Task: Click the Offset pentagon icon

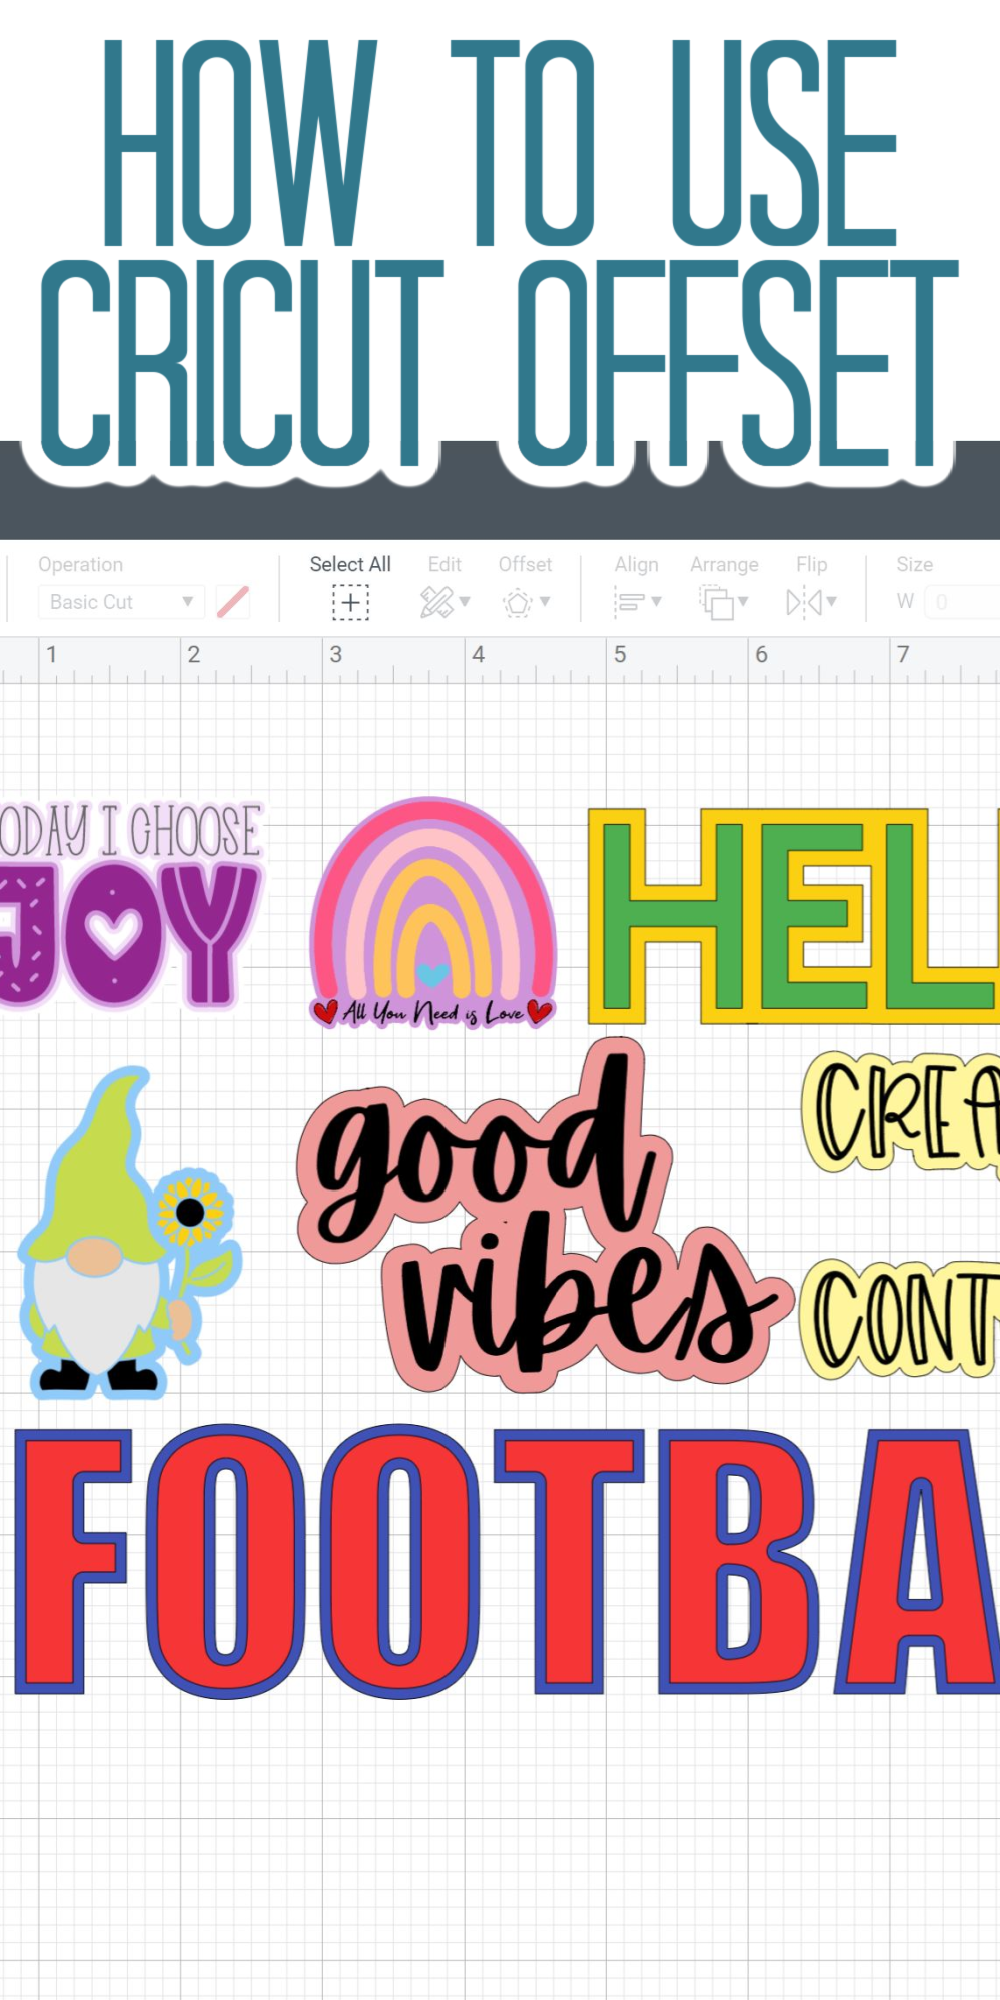Action: [518, 602]
